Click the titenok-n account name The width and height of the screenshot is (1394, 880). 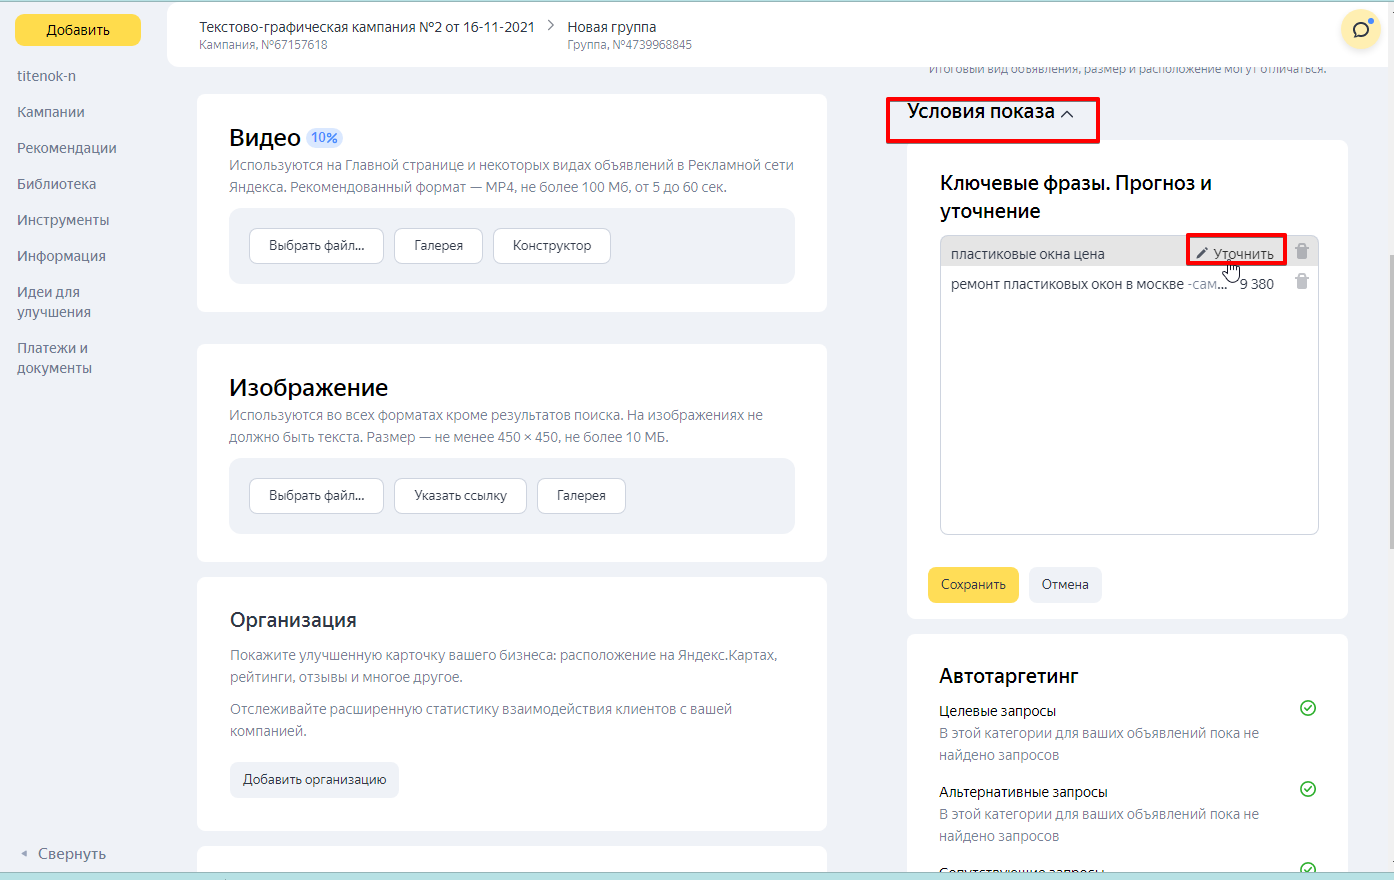pyautogui.click(x=46, y=76)
